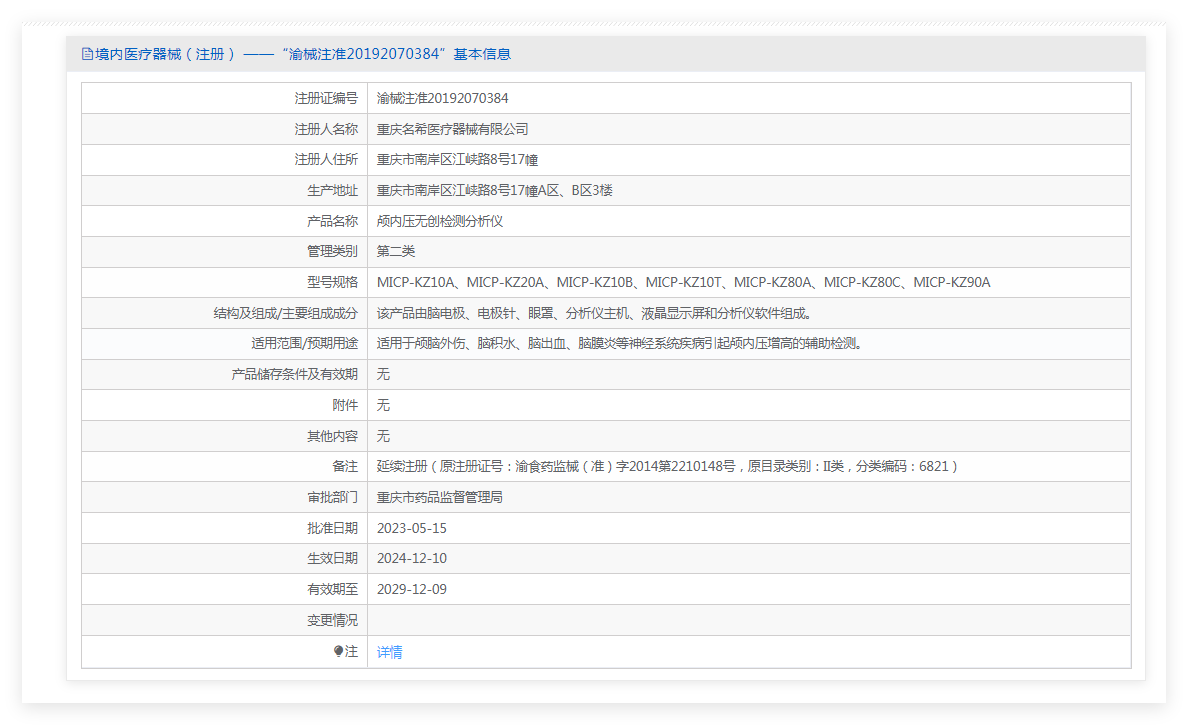The image size is (1188, 725).
Task: Click the structure composition description text
Action: tap(593, 313)
